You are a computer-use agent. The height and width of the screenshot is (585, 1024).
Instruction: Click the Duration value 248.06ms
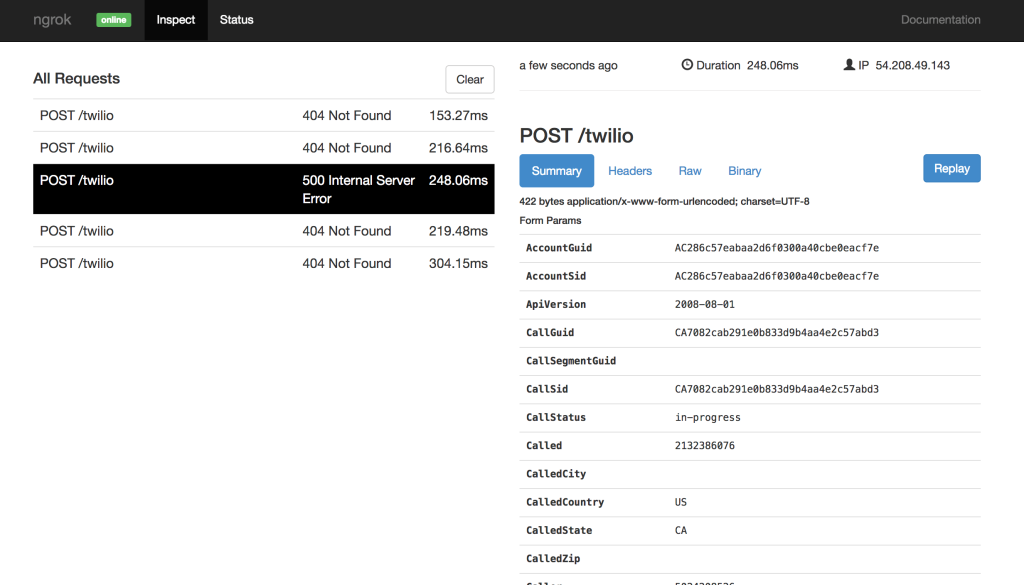tap(770, 64)
